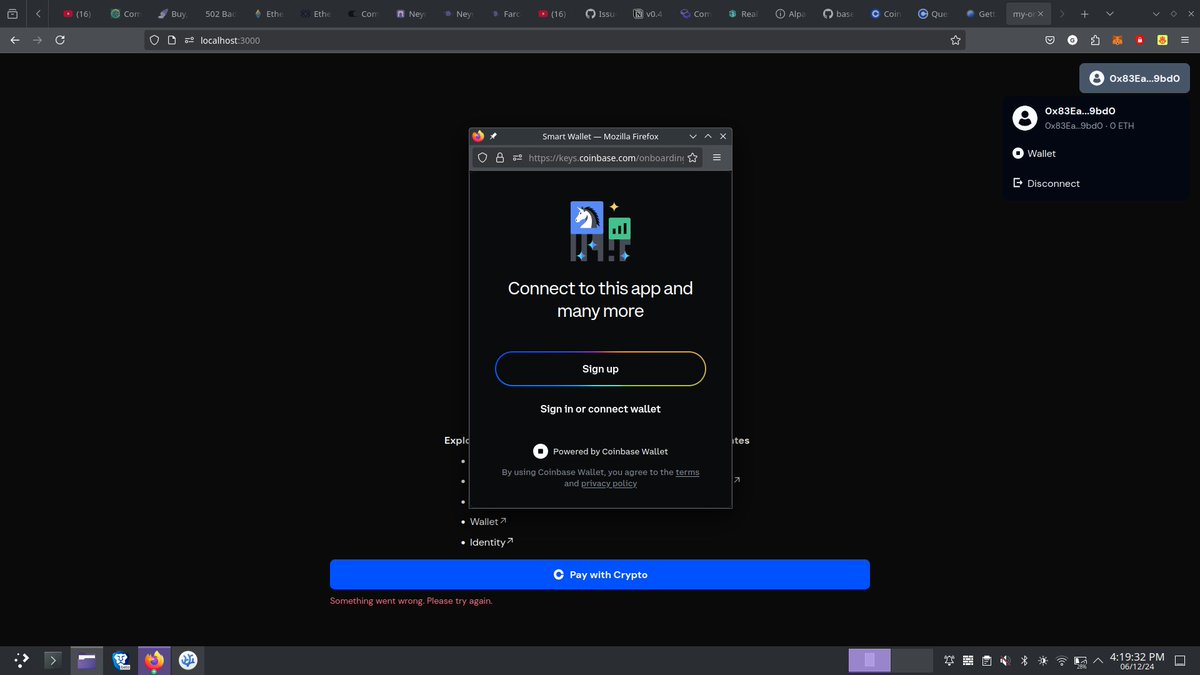Click the account avatar in wallet dropdown
Image resolution: width=1200 pixels, height=675 pixels.
1025,118
